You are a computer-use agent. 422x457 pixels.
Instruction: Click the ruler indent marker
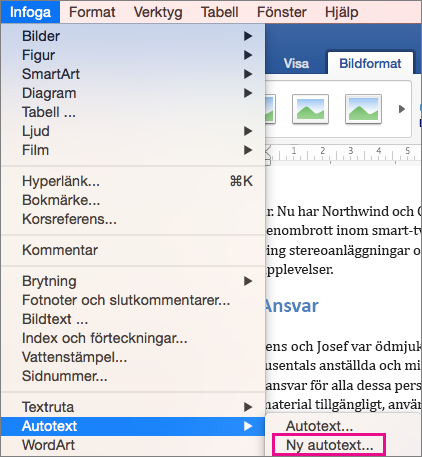point(268,155)
